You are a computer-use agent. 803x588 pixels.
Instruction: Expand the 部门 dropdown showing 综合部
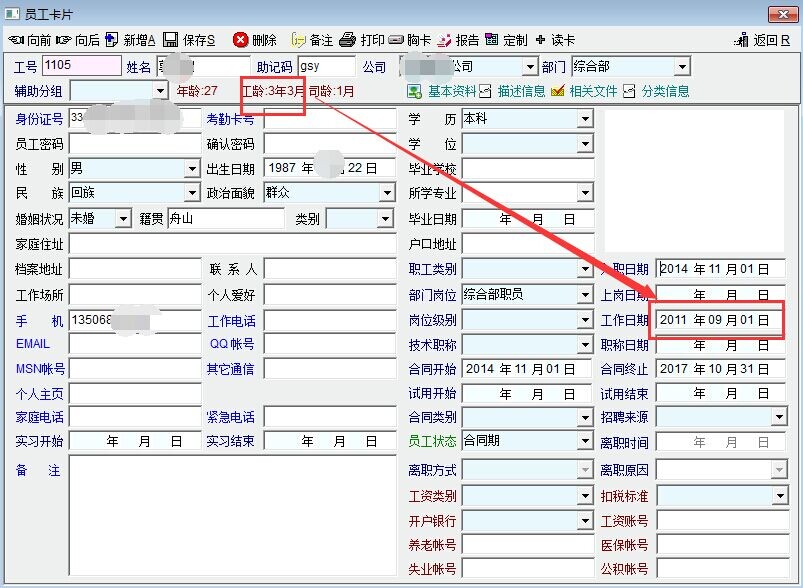[x=682, y=67]
